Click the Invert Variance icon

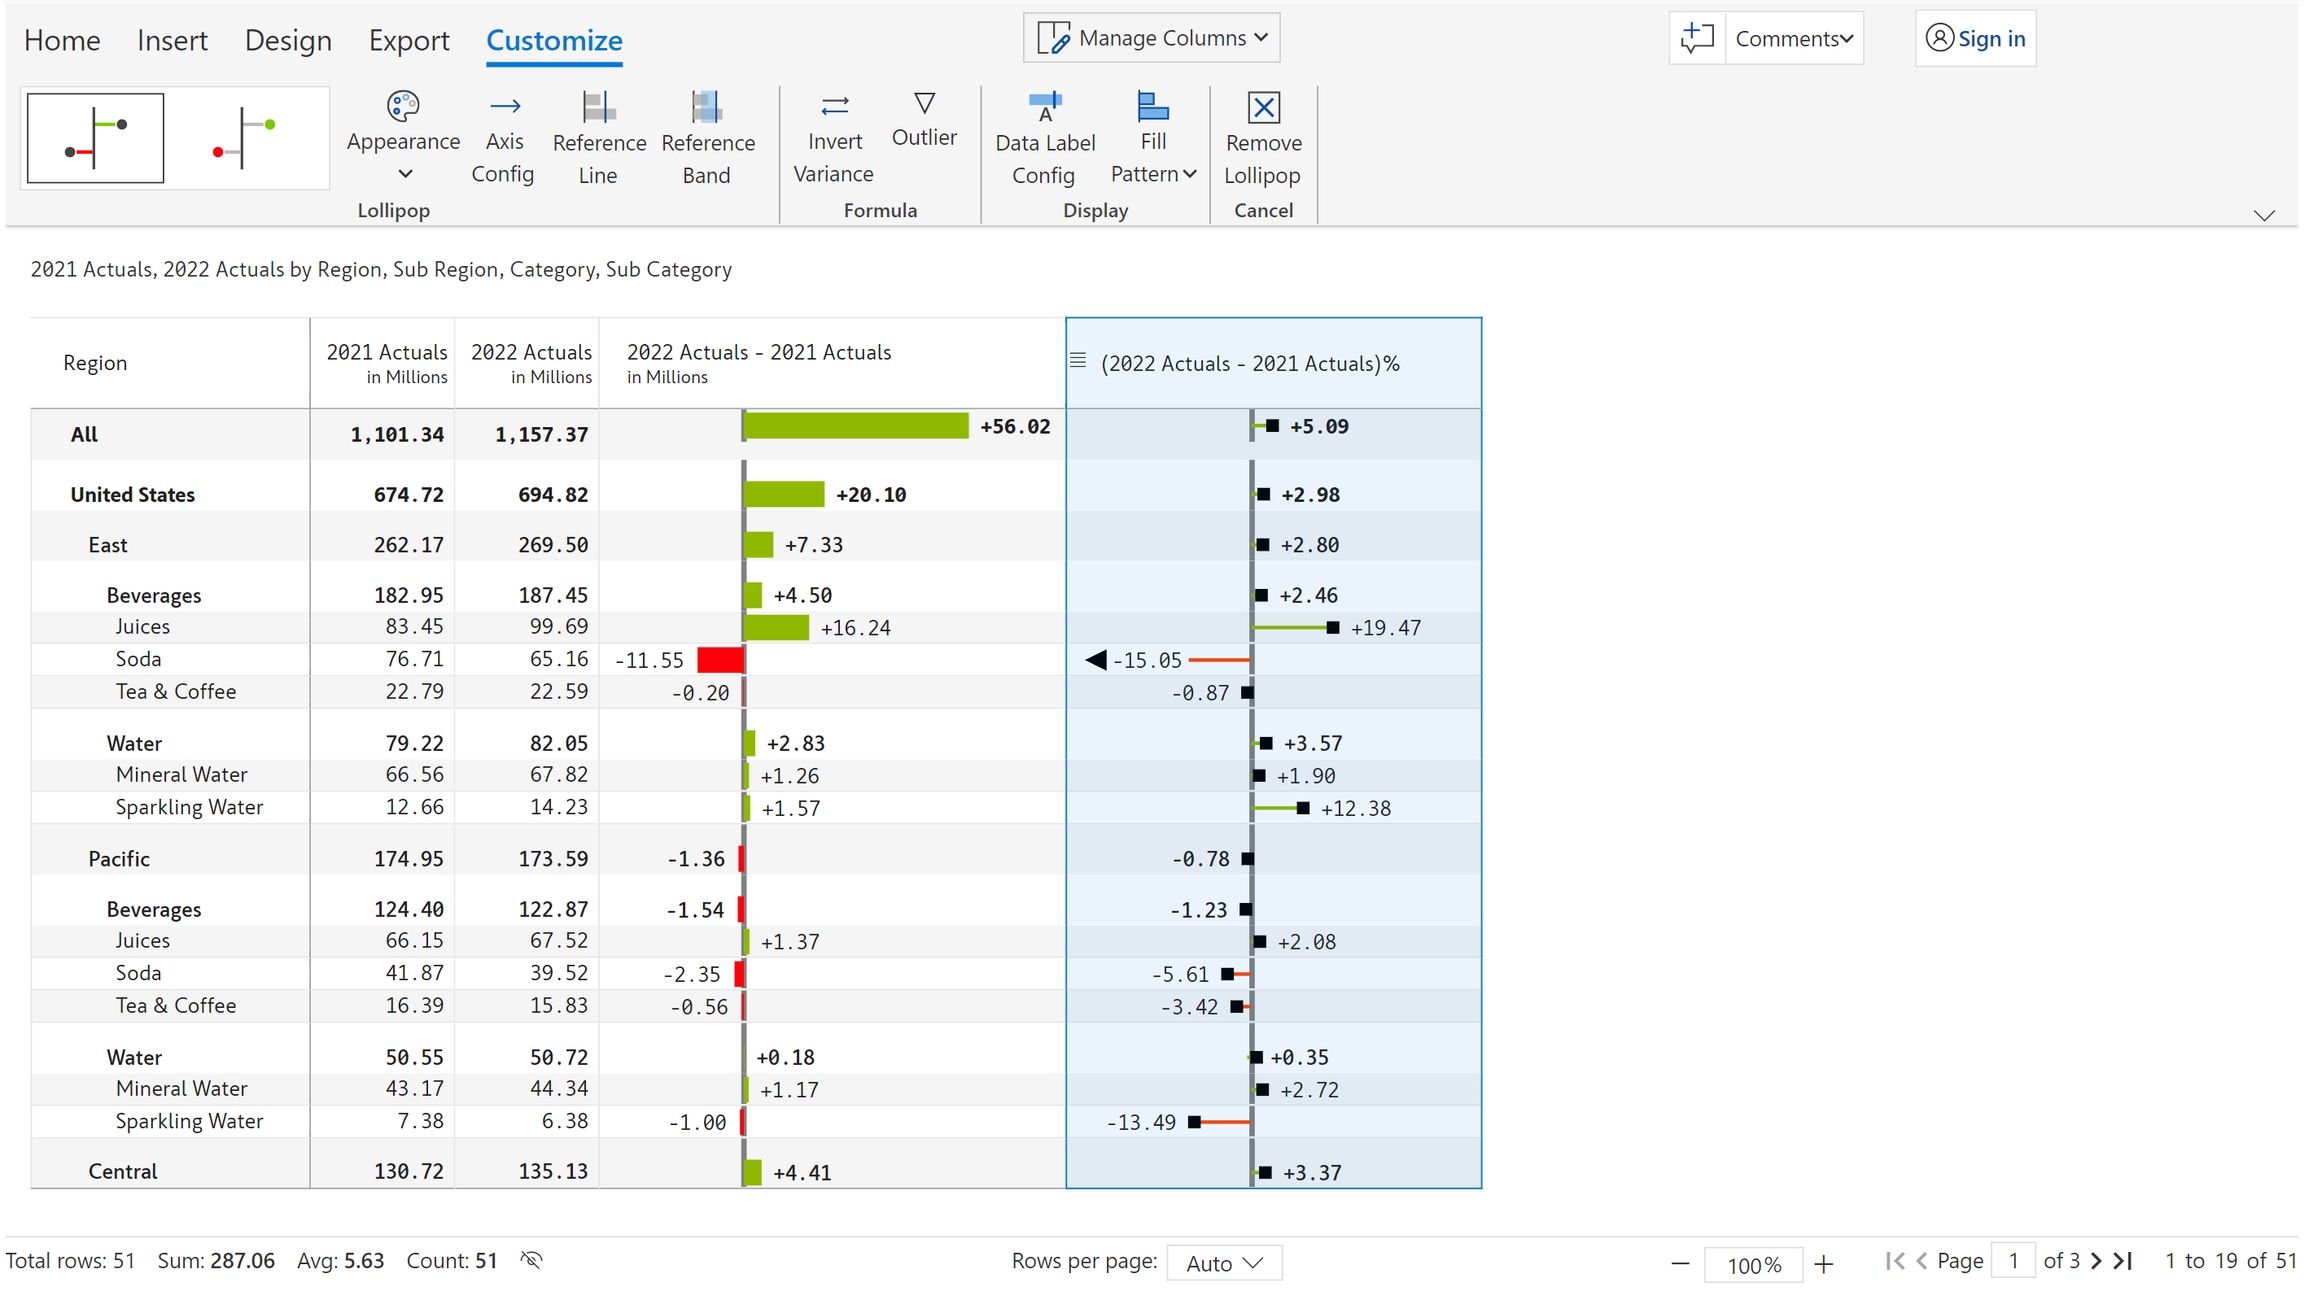click(x=834, y=106)
